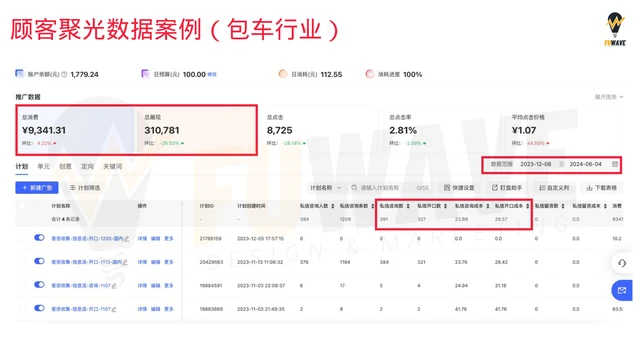
Task: Open 详情 for plan 开口-1205-国内
Action: coord(142,239)
